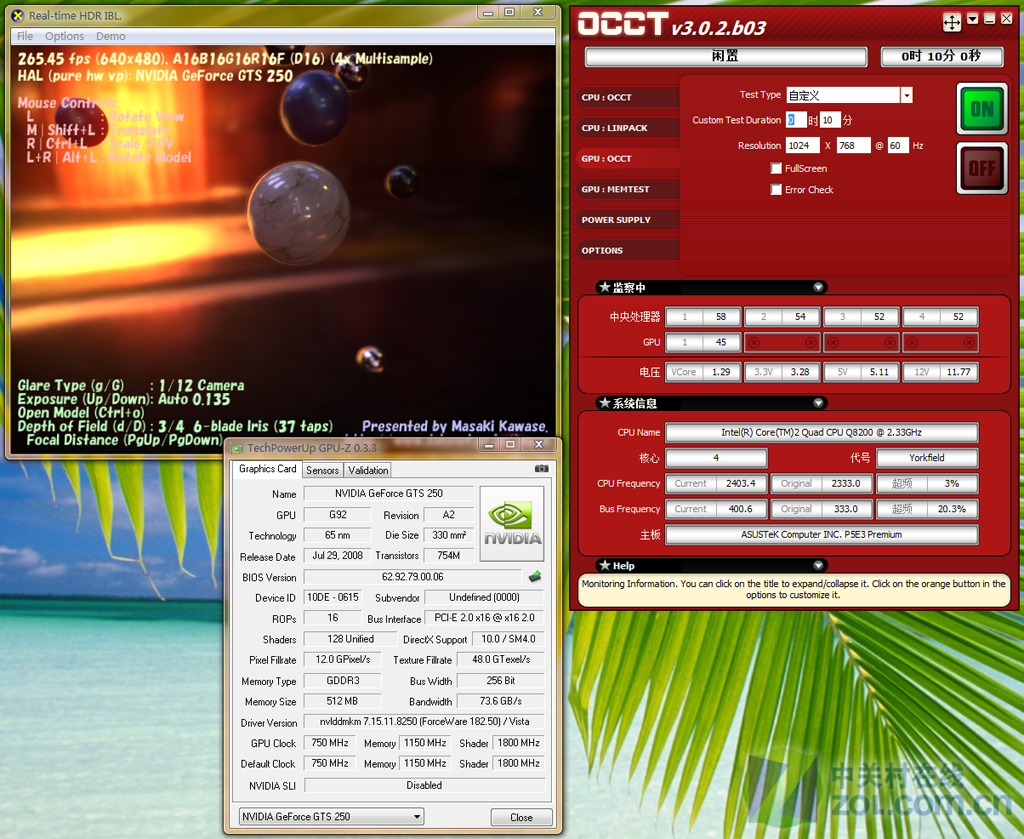Click disabled GPU 4 sensor left X icon
The image size is (1024, 839).
pyautogui.click(x=912, y=342)
